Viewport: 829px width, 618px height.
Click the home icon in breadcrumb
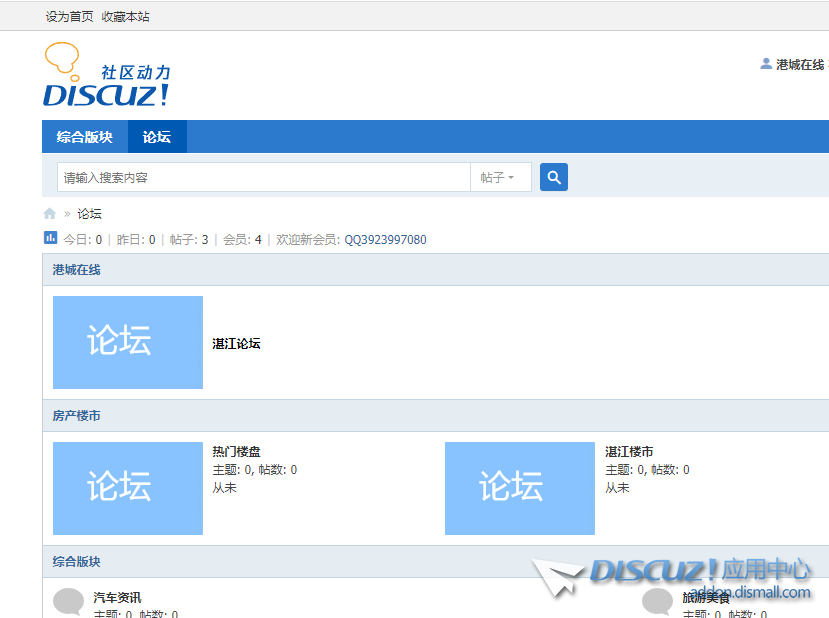(50, 214)
